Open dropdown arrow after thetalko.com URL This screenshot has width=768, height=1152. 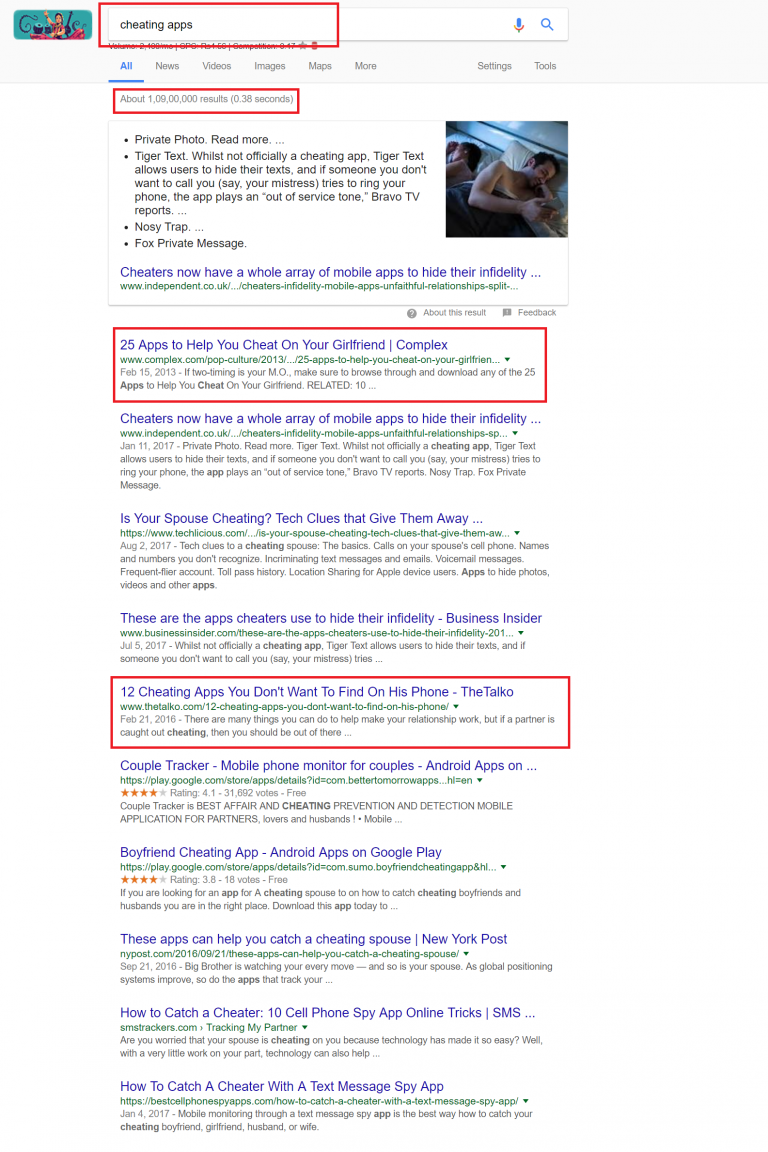click(x=456, y=707)
